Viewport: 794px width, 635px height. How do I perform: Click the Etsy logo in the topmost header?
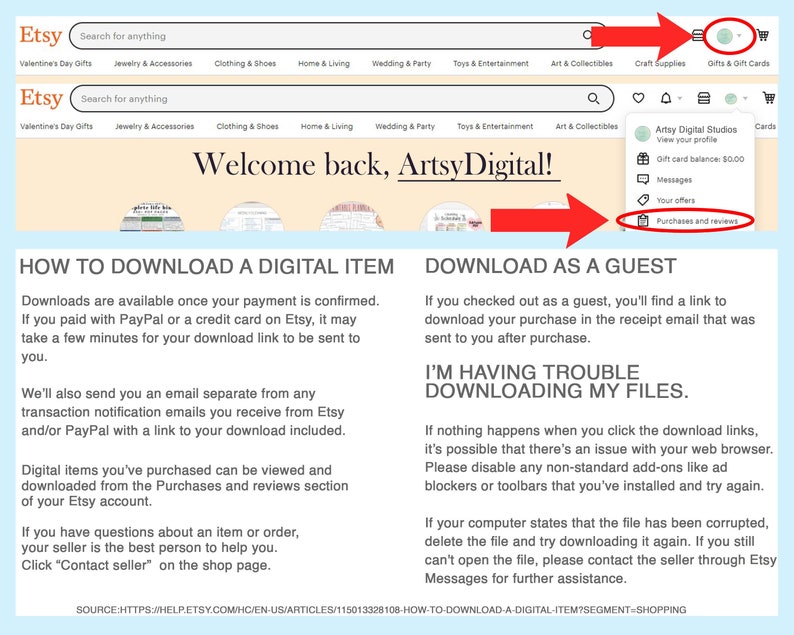(x=41, y=36)
